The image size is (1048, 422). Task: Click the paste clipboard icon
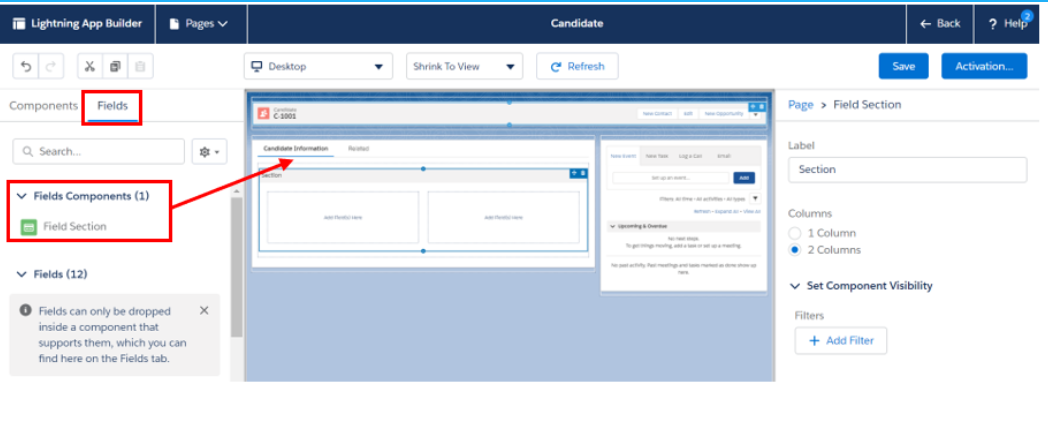[x=141, y=67]
